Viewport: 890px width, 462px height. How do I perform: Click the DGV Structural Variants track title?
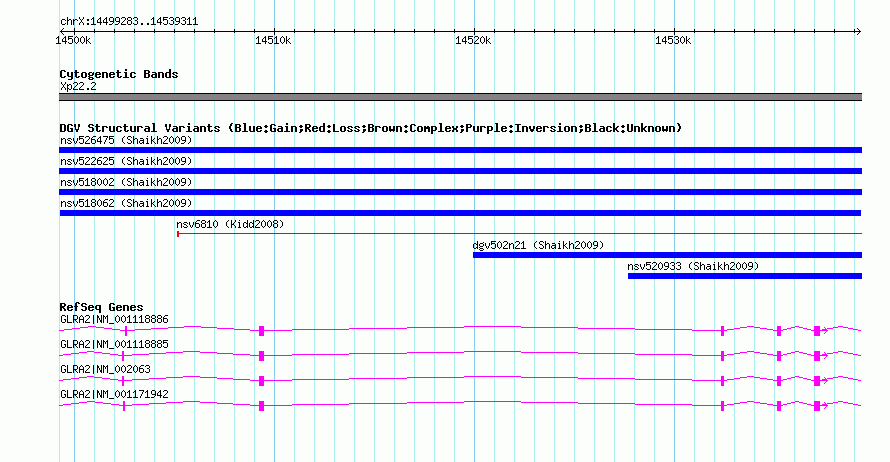(x=371, y=128)
